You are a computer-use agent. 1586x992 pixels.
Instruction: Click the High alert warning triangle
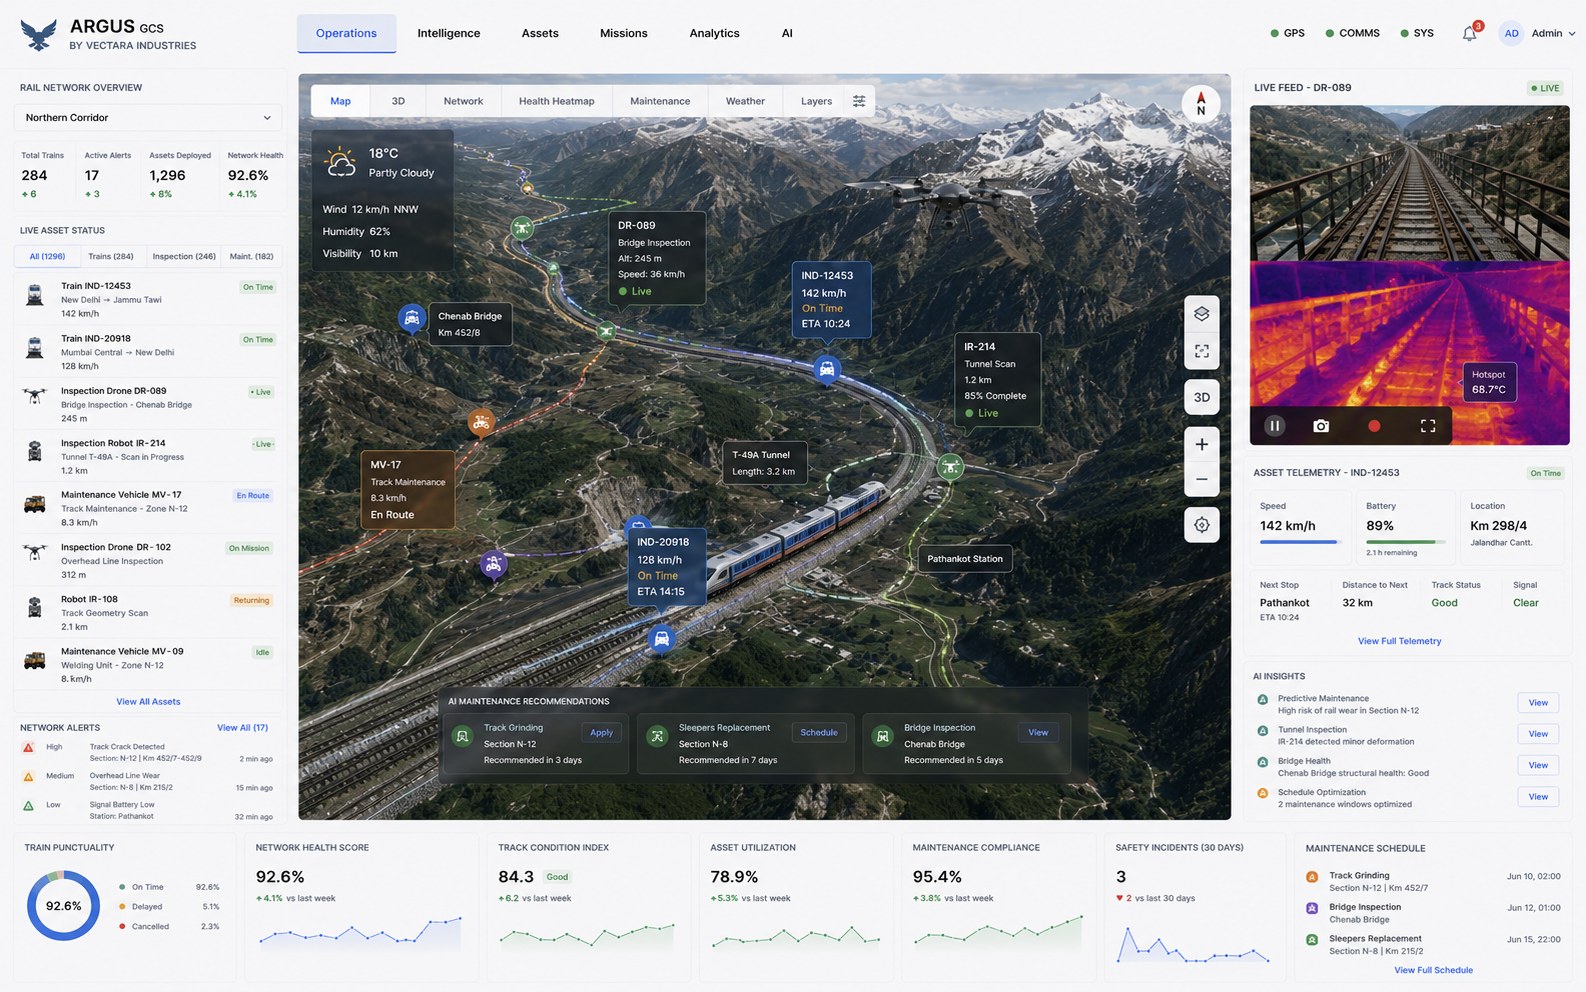point(28,748)
